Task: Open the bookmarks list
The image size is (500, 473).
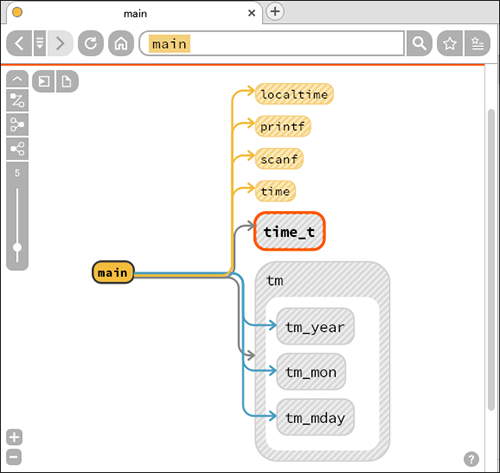Action: [x=477, y=43]
